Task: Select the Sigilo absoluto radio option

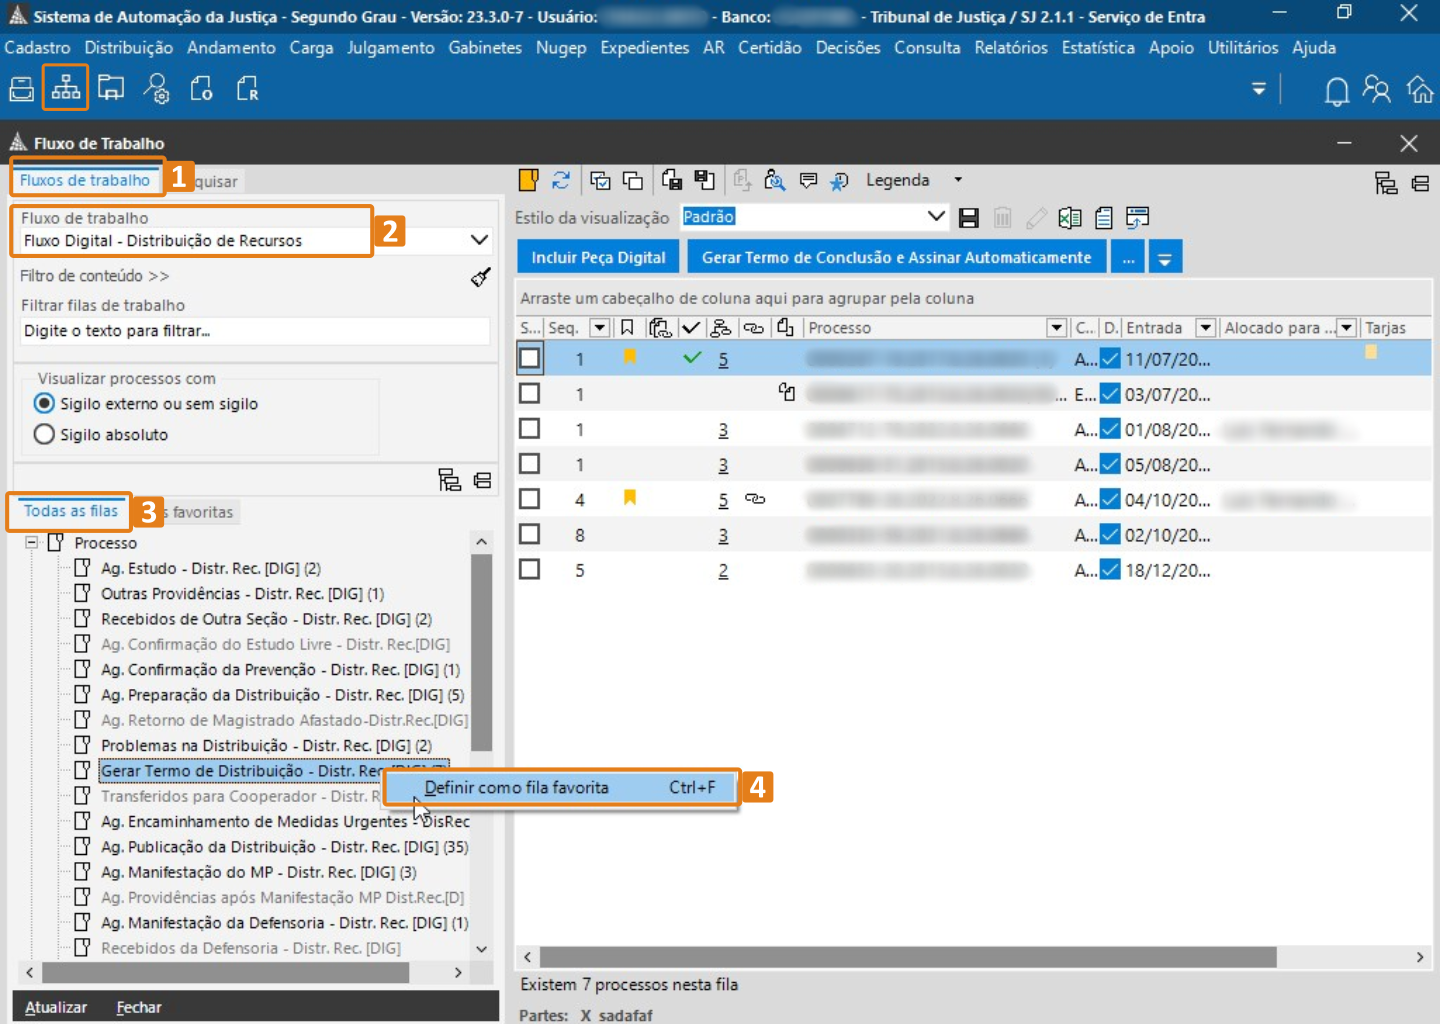Action: [44, 435]
